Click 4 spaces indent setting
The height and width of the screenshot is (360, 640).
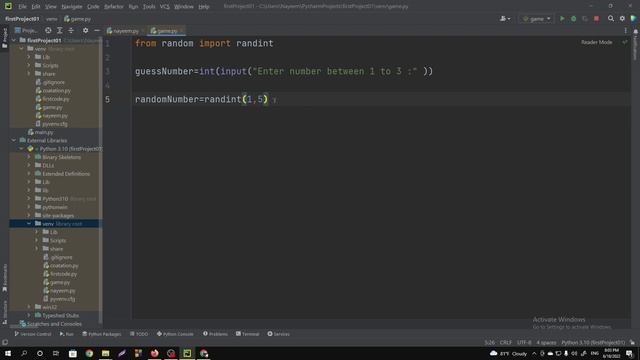(x=546, y=342)
